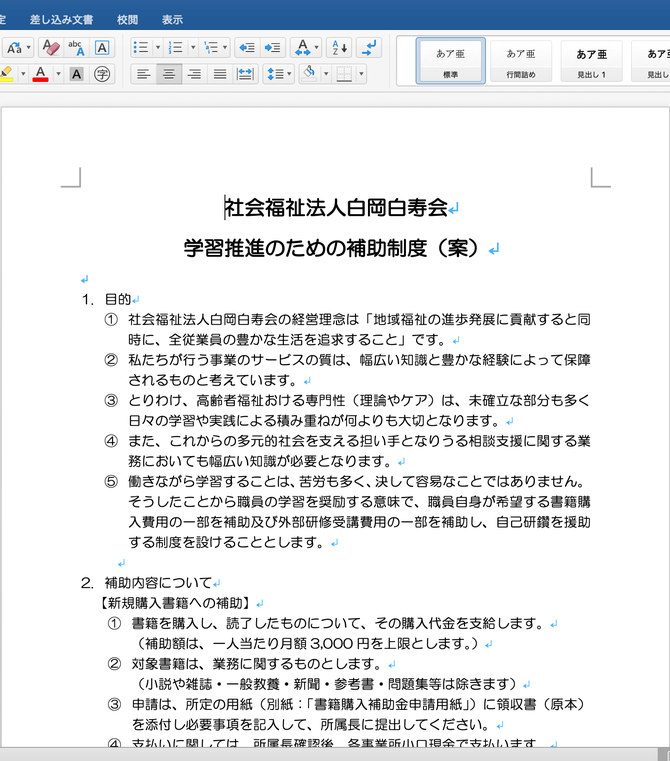This screenshot has width=670, height=761.
Task: Select the 標準 style
Action: (x=451, y=61)
